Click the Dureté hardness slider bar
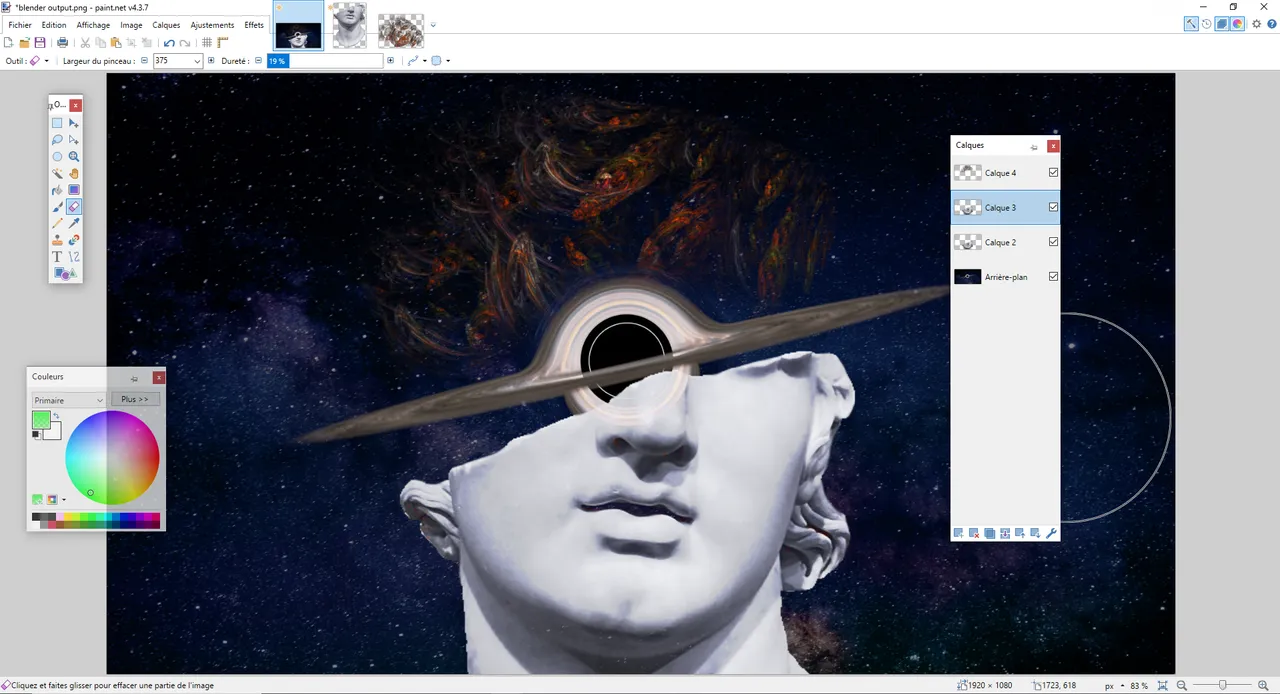 pyautogui.click(x=325, y=61)
